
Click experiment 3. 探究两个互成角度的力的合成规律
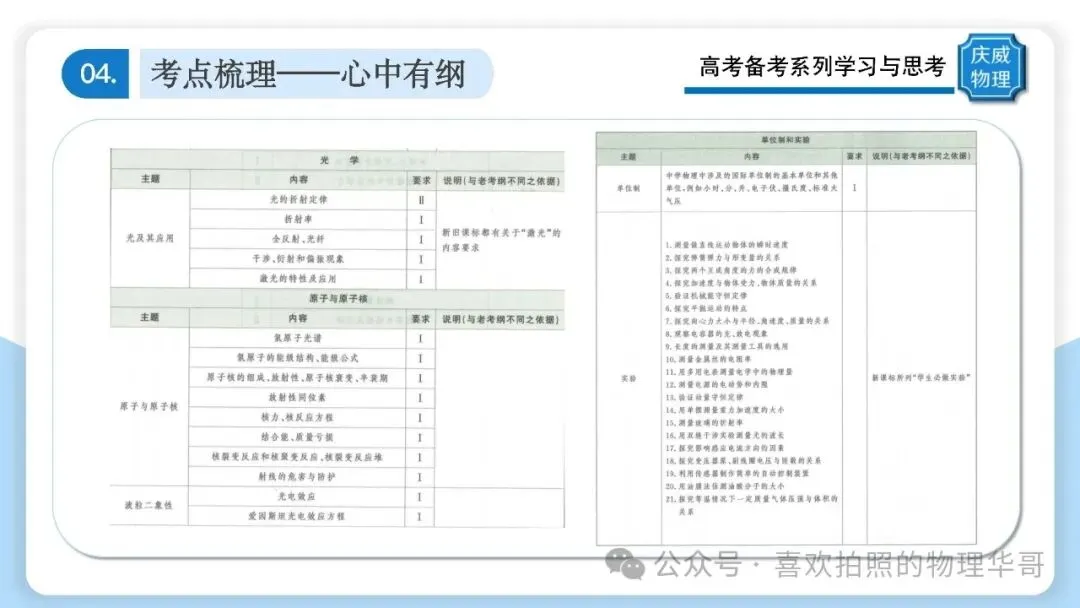(731, 270)
